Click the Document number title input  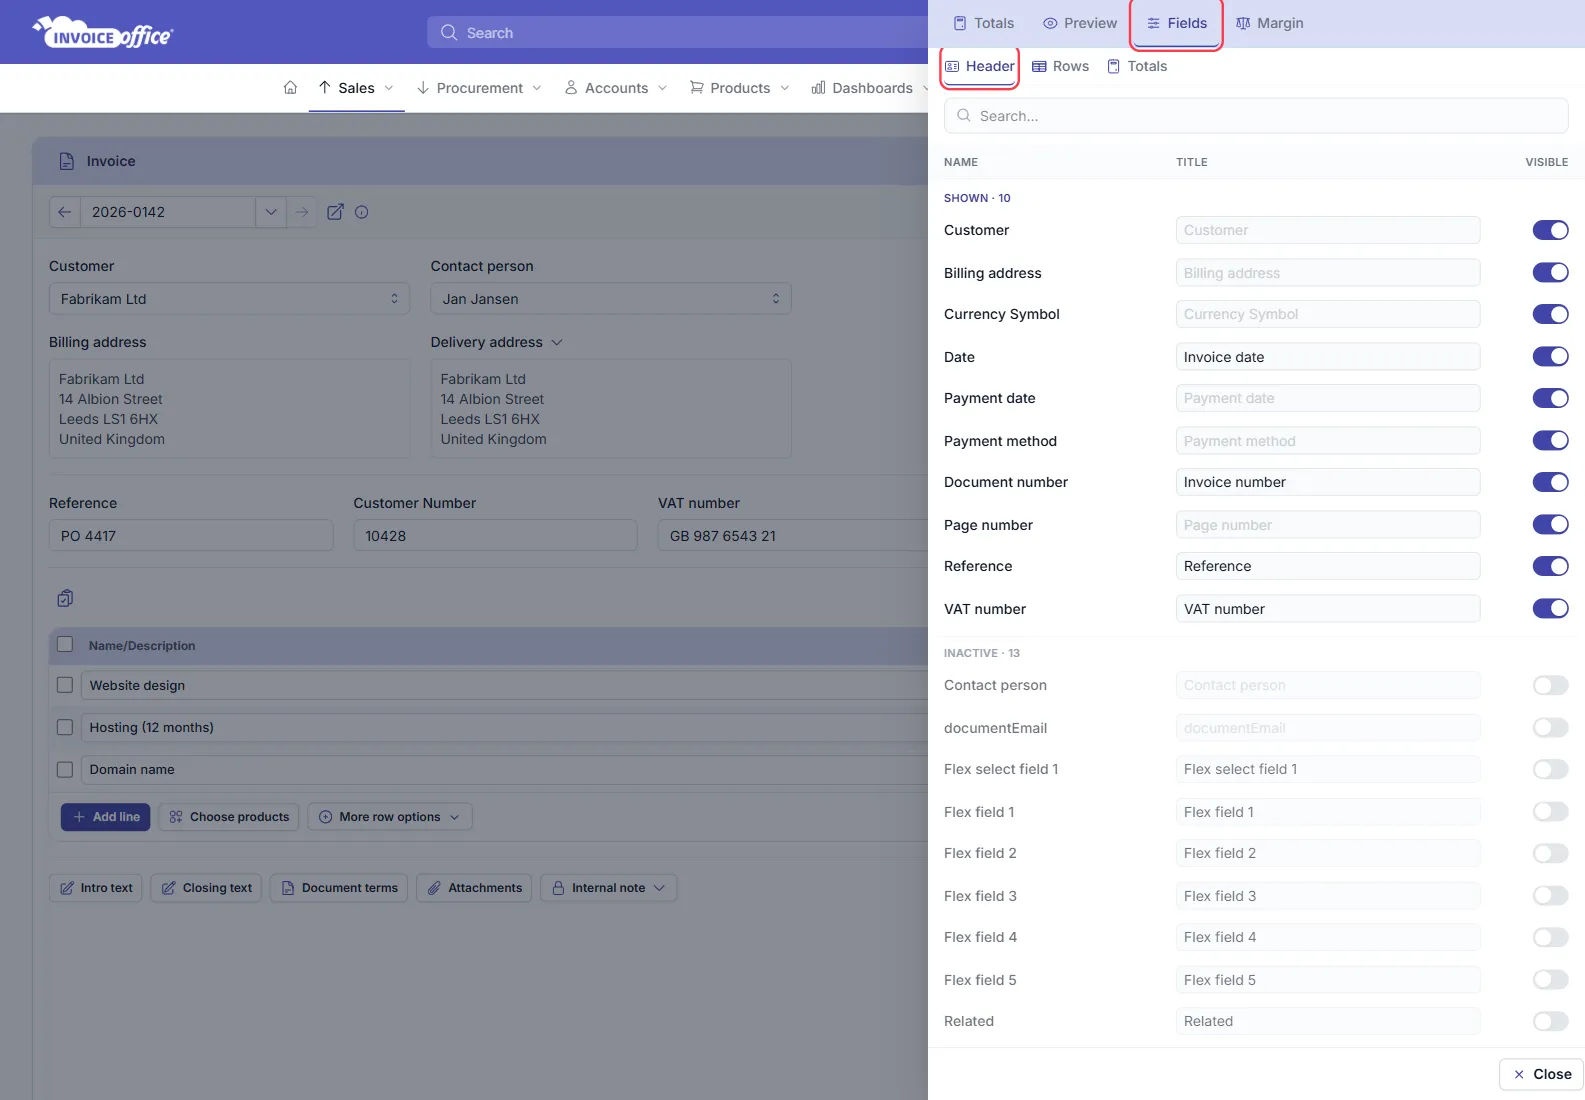(1328, 482)
